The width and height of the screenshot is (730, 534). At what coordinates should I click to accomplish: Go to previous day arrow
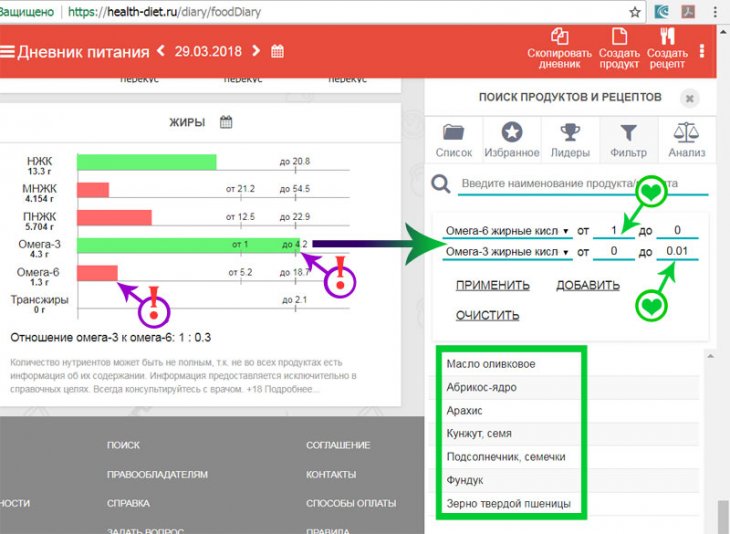click(x=160, y=51)
